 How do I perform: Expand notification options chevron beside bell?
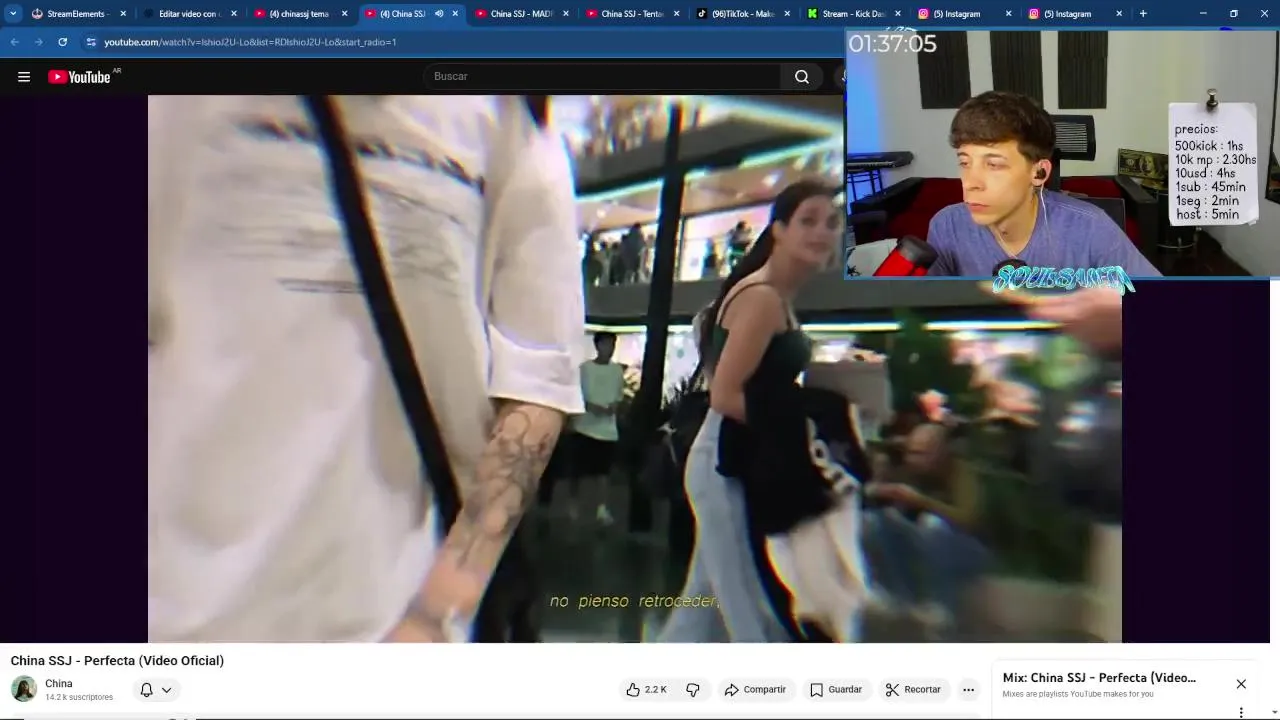pyautogui.click(x=167, y=690)
